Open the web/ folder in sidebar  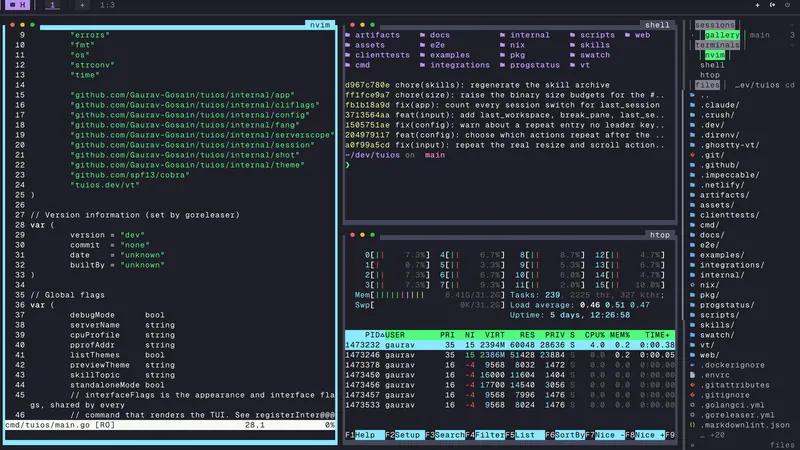[710, 355]
